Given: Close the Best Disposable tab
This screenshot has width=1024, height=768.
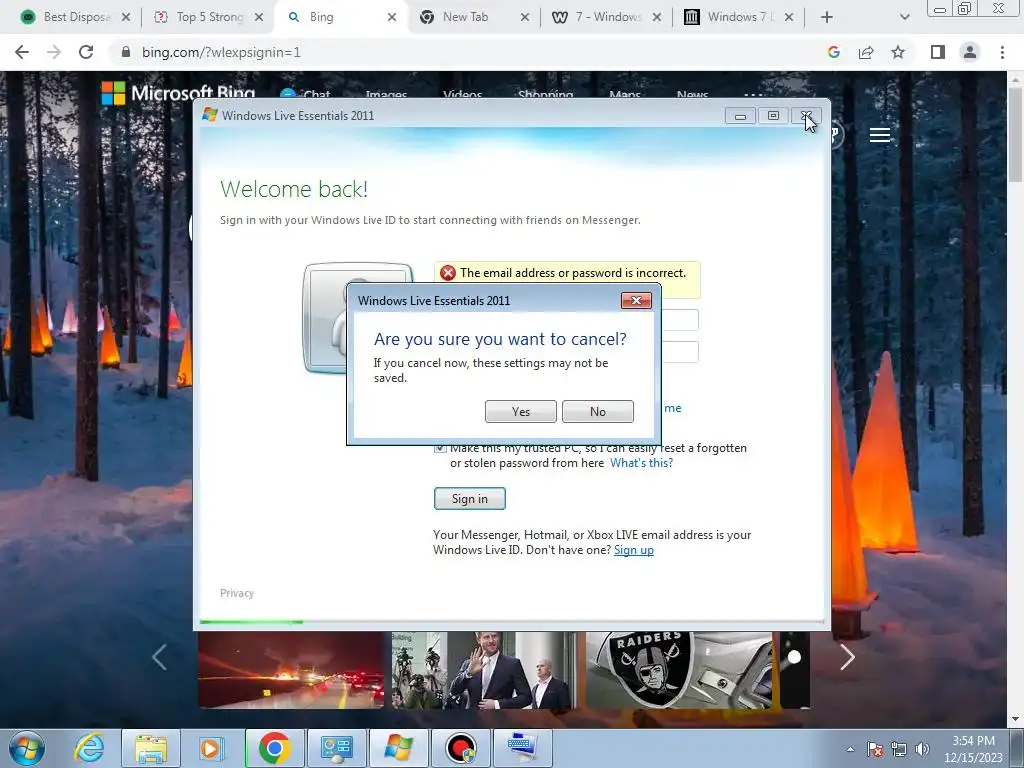Looking at the screenshot, I should coord(126,17).
